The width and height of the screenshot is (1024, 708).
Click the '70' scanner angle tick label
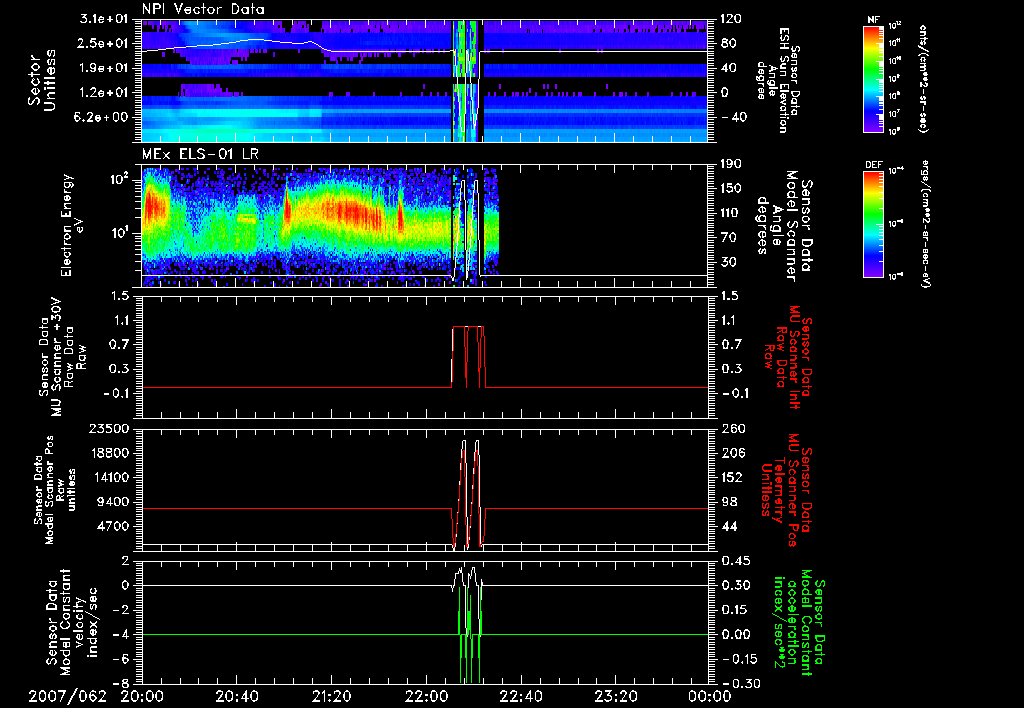point(728,238)
